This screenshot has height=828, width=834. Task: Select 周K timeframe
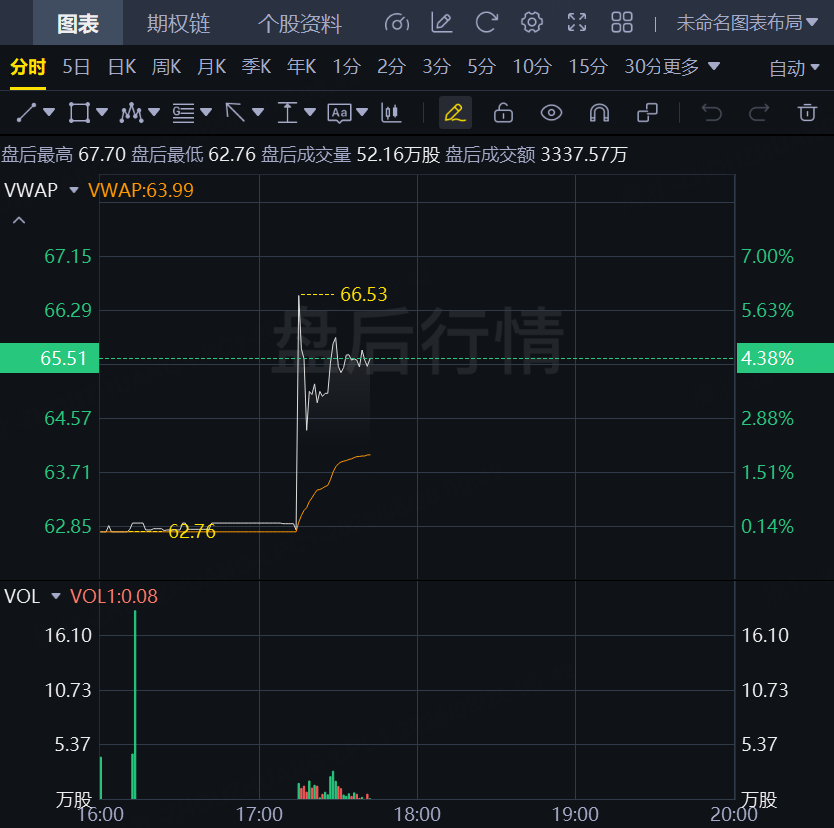click(166, 67)
